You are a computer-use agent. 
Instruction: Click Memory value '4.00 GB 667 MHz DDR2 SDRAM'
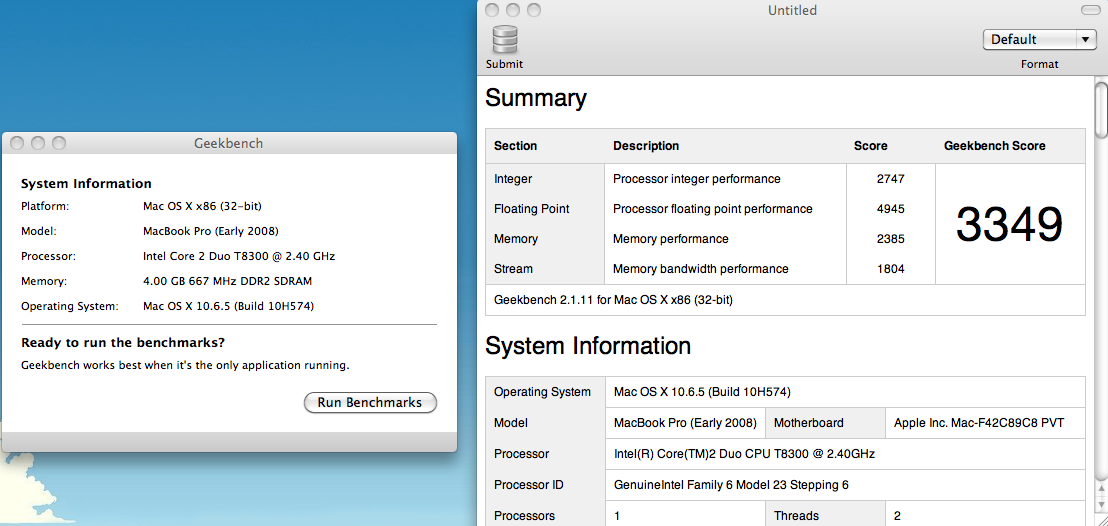227,281
